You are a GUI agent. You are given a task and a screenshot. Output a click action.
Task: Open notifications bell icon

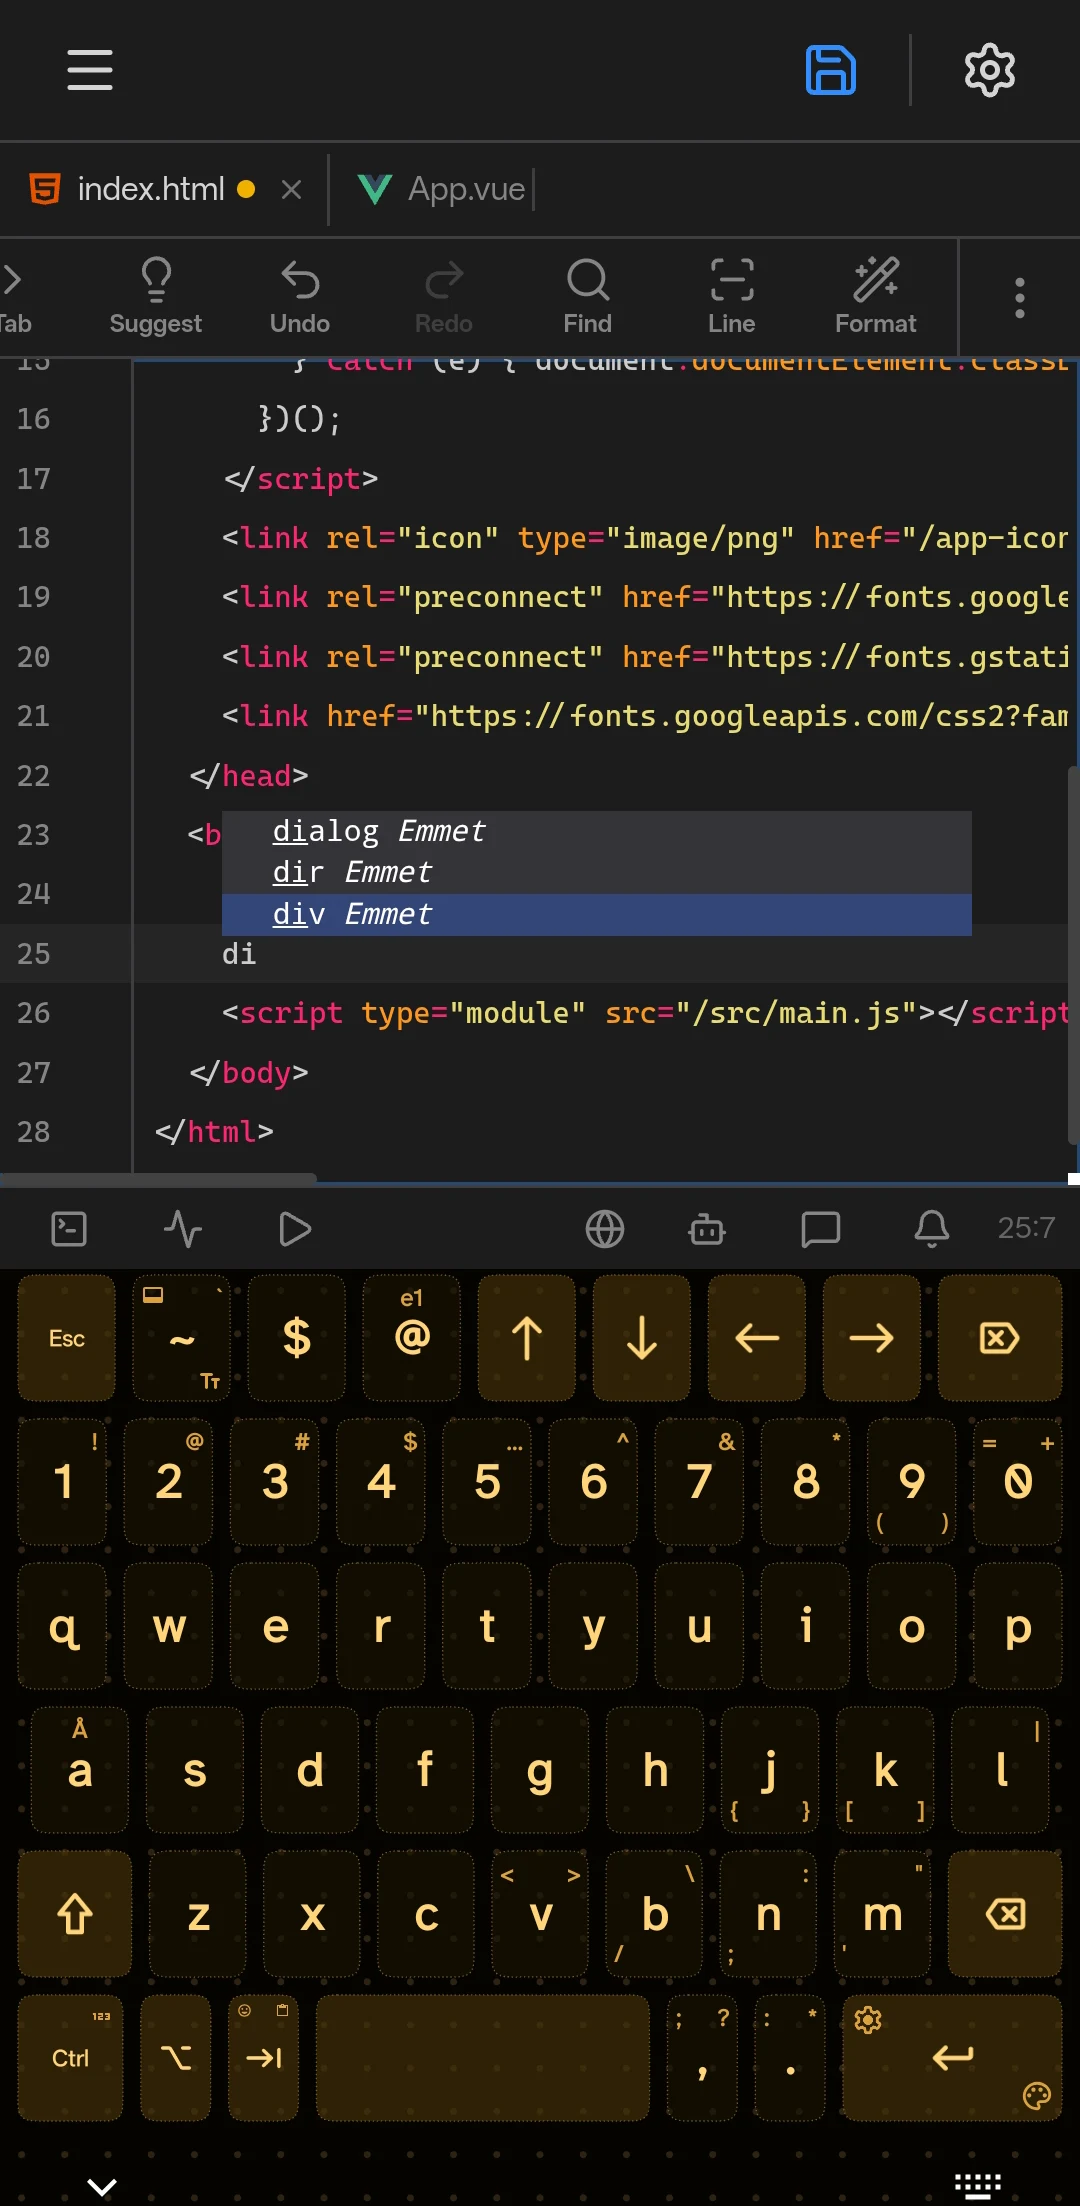(x=932, y=1229)
